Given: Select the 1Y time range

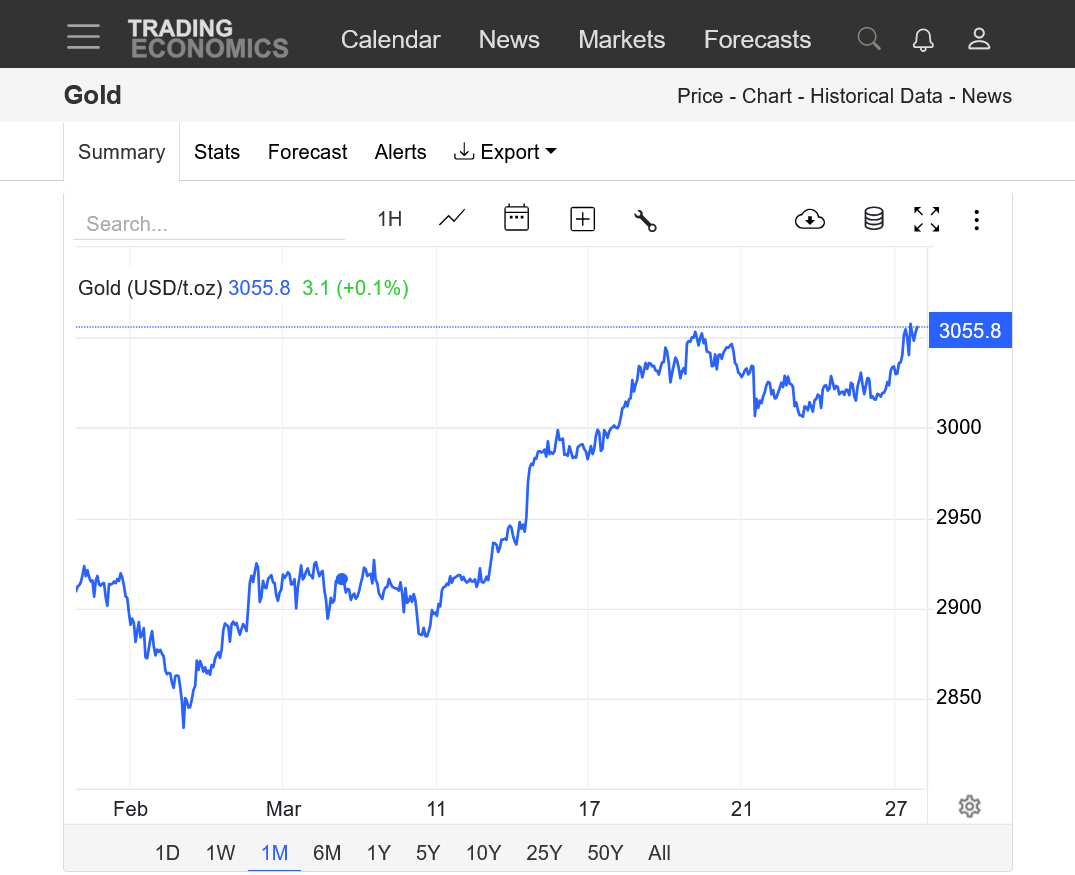Looking at the screenshot, I should 378,853.
